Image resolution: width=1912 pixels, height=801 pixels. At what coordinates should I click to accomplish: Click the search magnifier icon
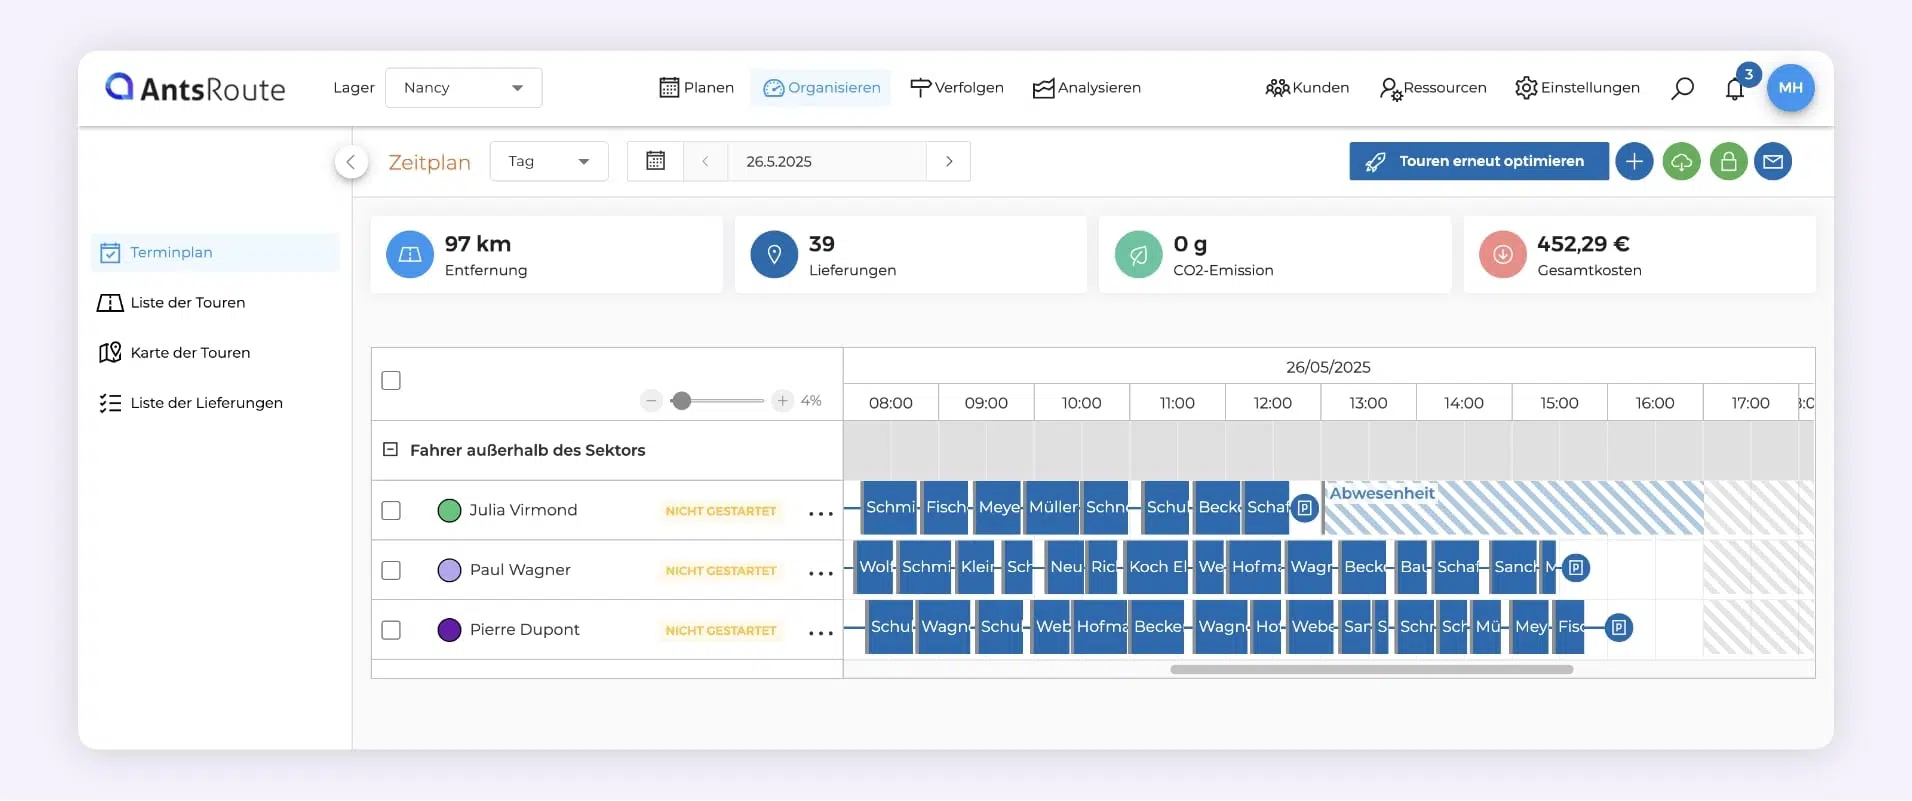1682,88
